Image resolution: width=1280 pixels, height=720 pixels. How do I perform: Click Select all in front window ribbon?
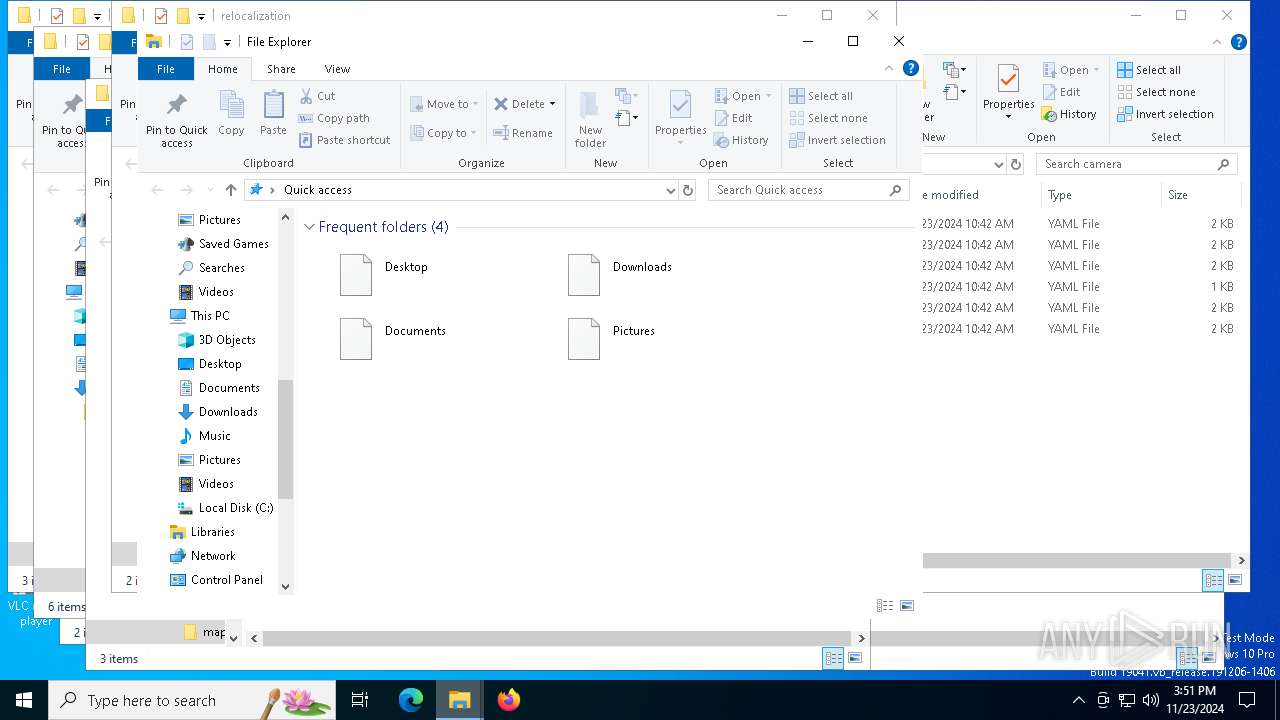pyautogui.click(x=821, y=96)
